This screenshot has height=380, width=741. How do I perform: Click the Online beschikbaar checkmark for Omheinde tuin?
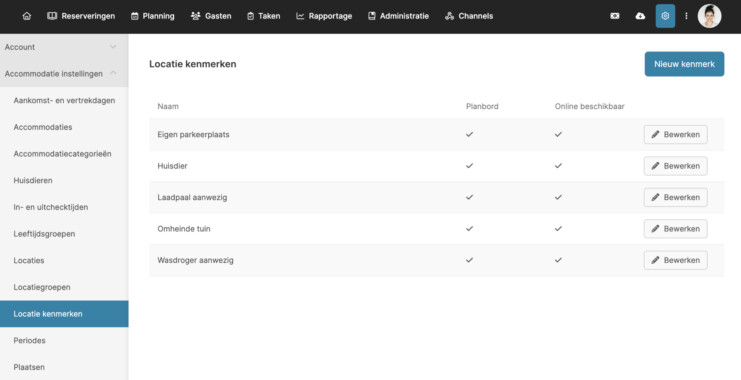(558, 229)
